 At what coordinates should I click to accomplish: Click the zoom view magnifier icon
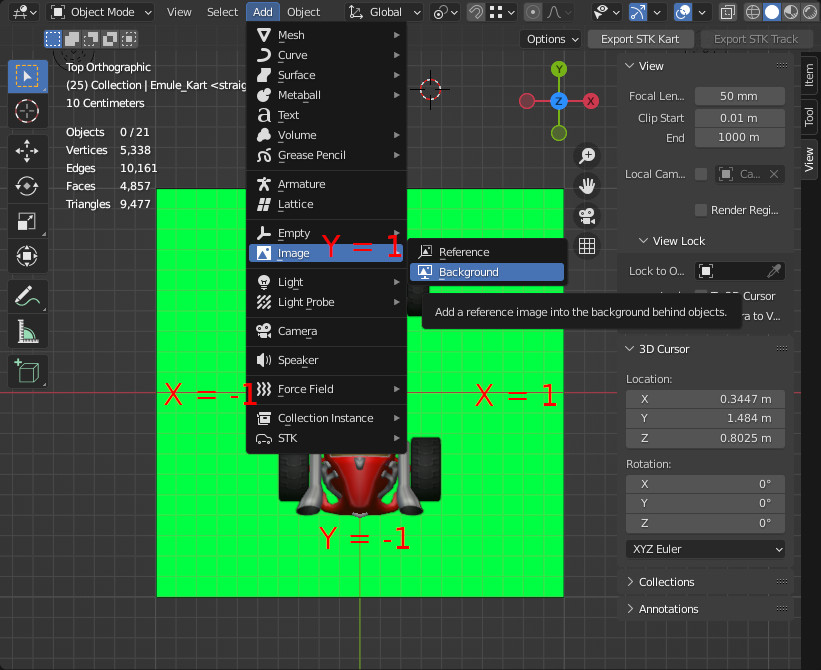pos(587,155)
